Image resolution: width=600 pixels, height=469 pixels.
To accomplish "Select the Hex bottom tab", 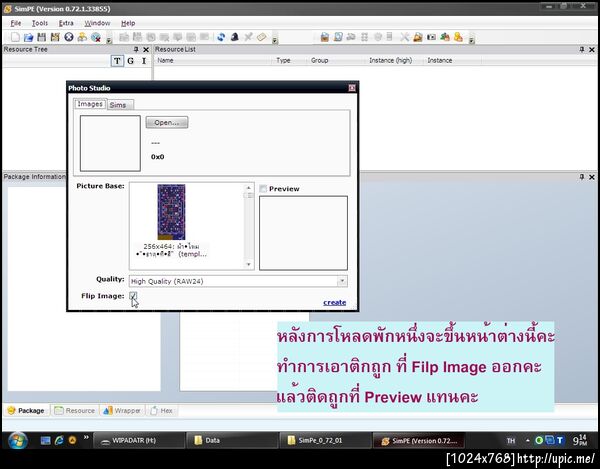I will [161, 410].
